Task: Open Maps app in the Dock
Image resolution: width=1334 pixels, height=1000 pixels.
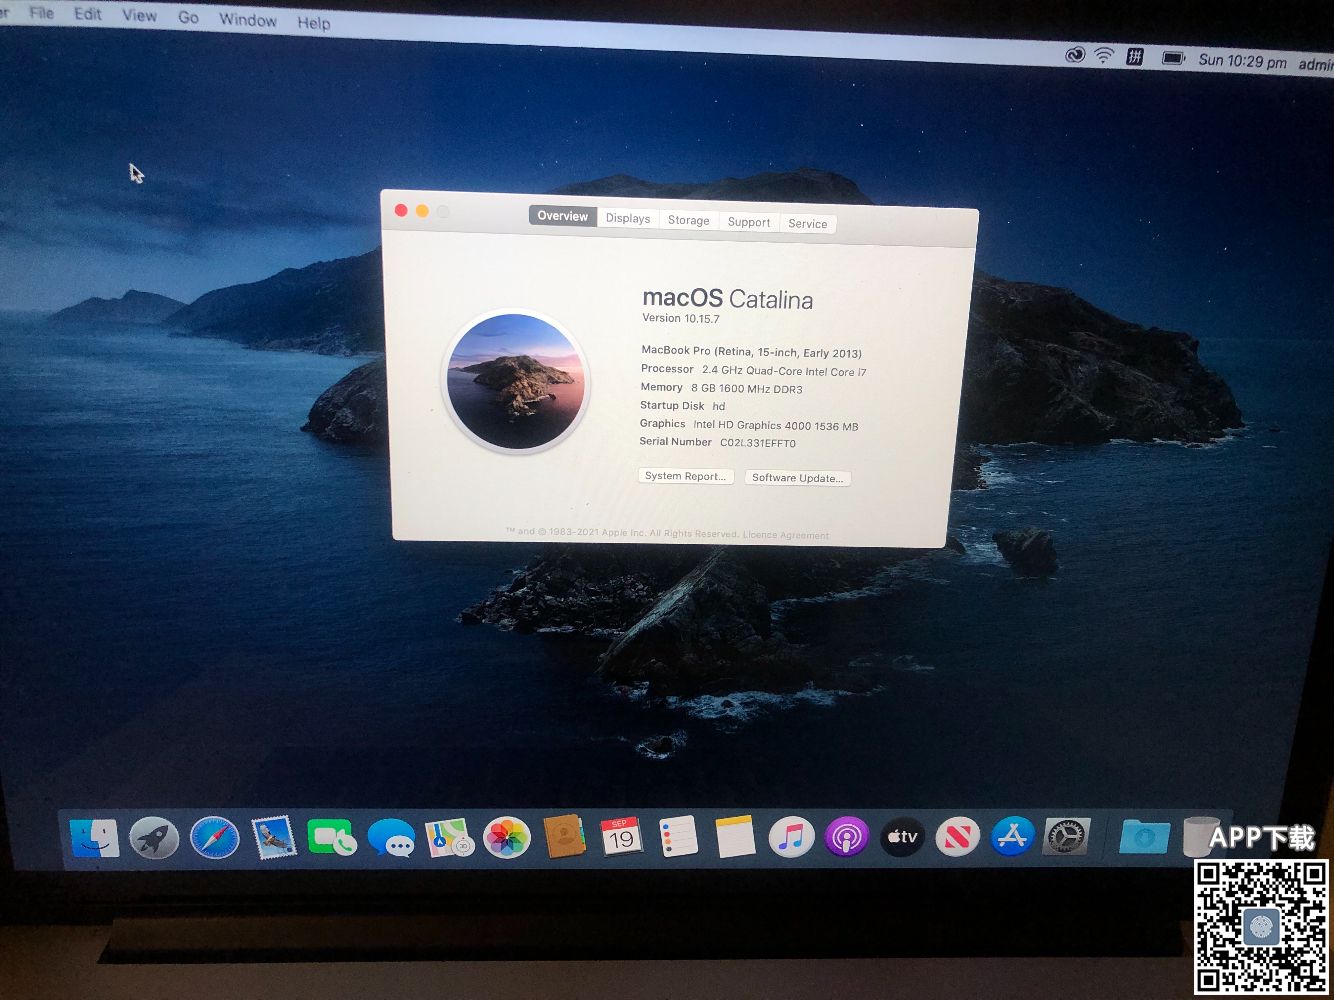Action: click(x=449, y=838)
